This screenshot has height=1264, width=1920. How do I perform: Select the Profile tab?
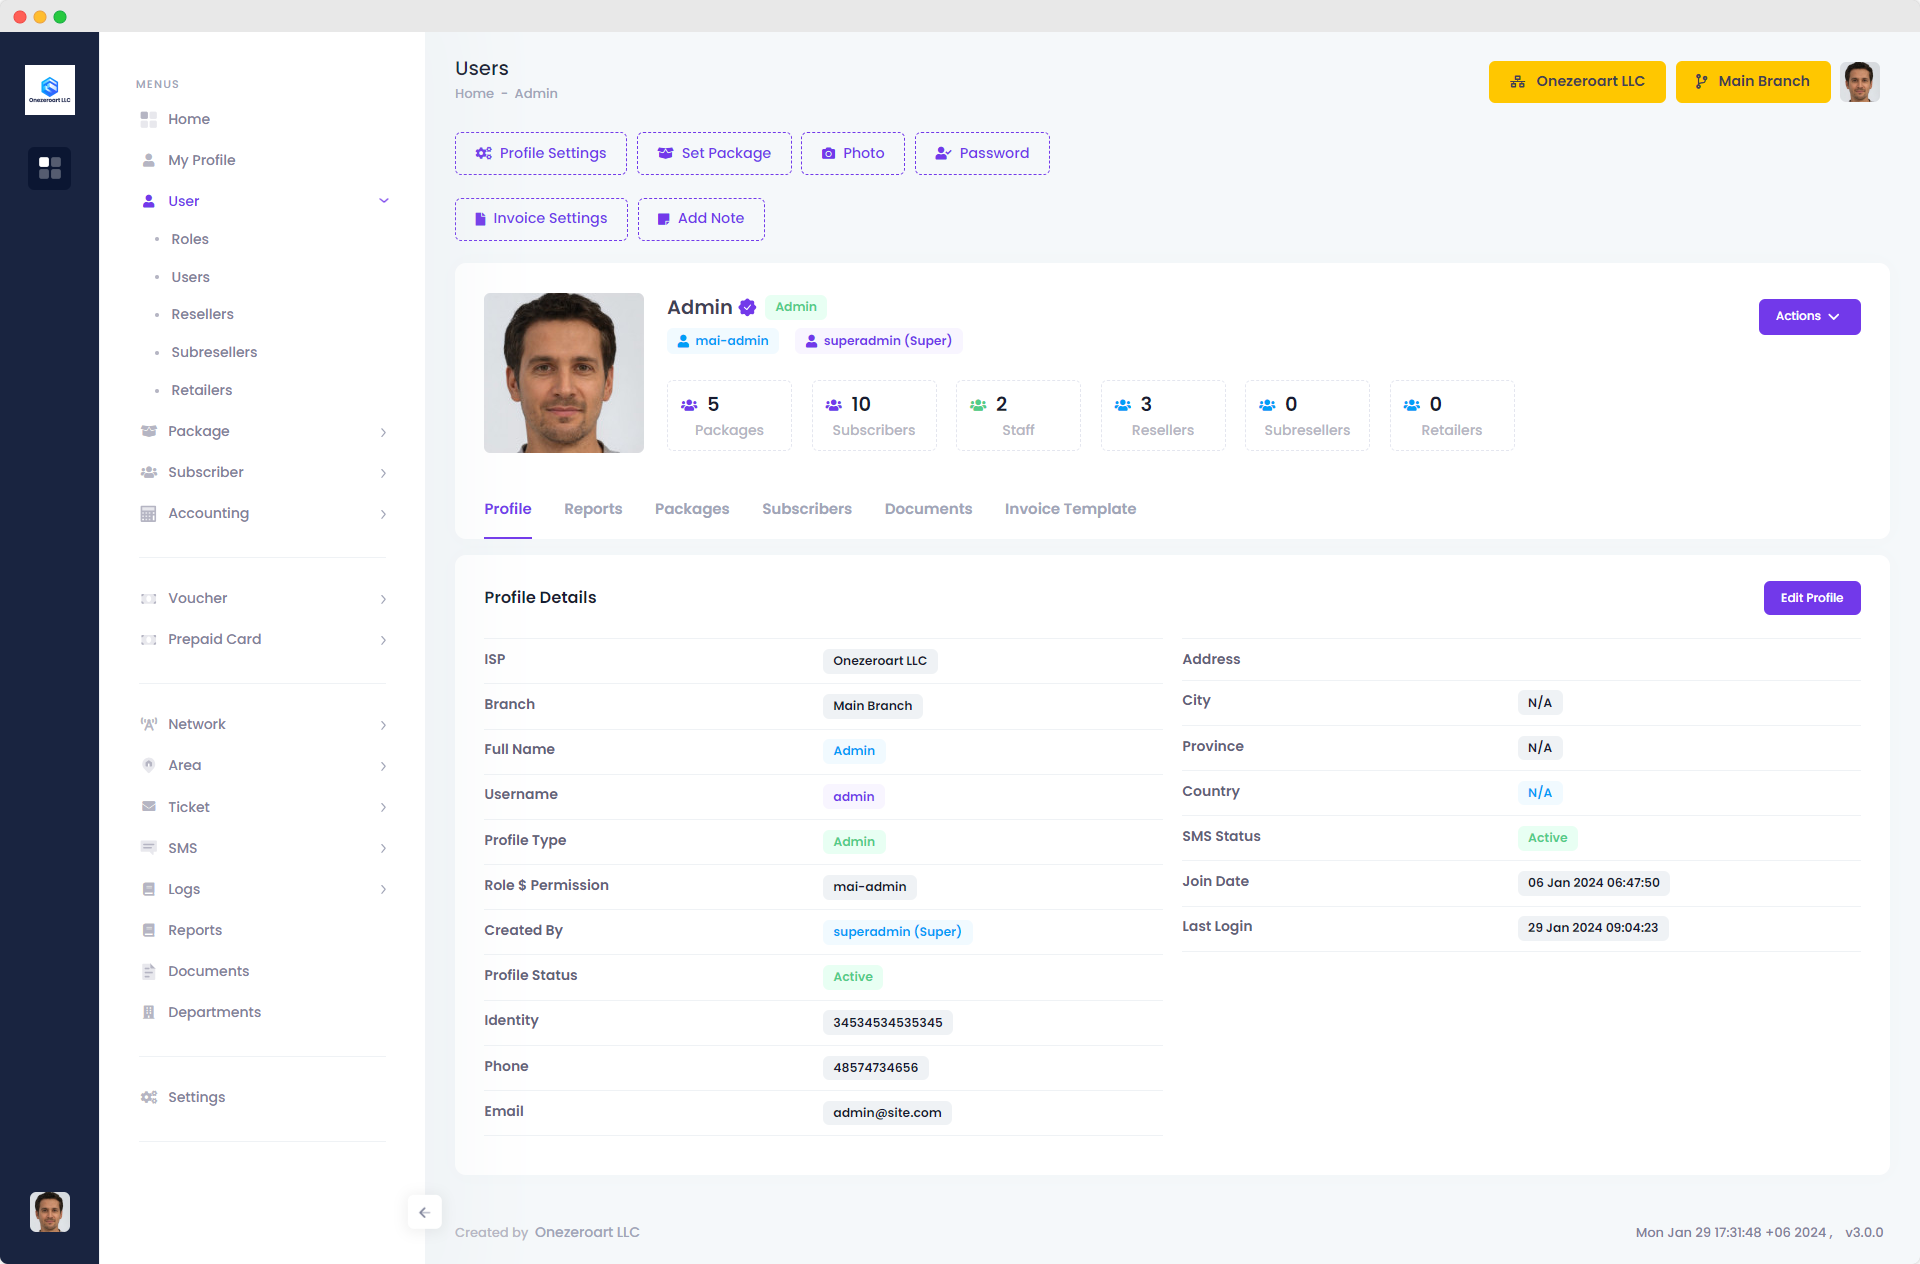[508, 509]
